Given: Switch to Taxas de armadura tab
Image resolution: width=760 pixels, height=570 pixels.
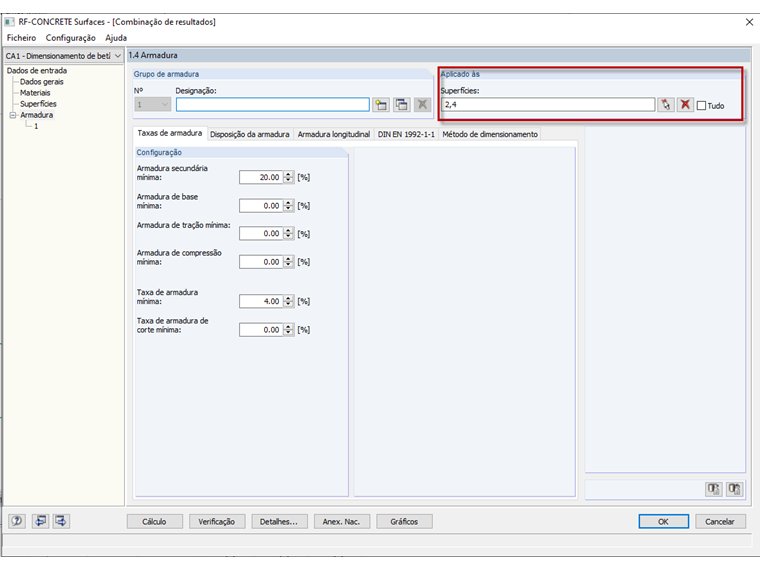Looking at the screenshot, I should (x=170, y=133).
